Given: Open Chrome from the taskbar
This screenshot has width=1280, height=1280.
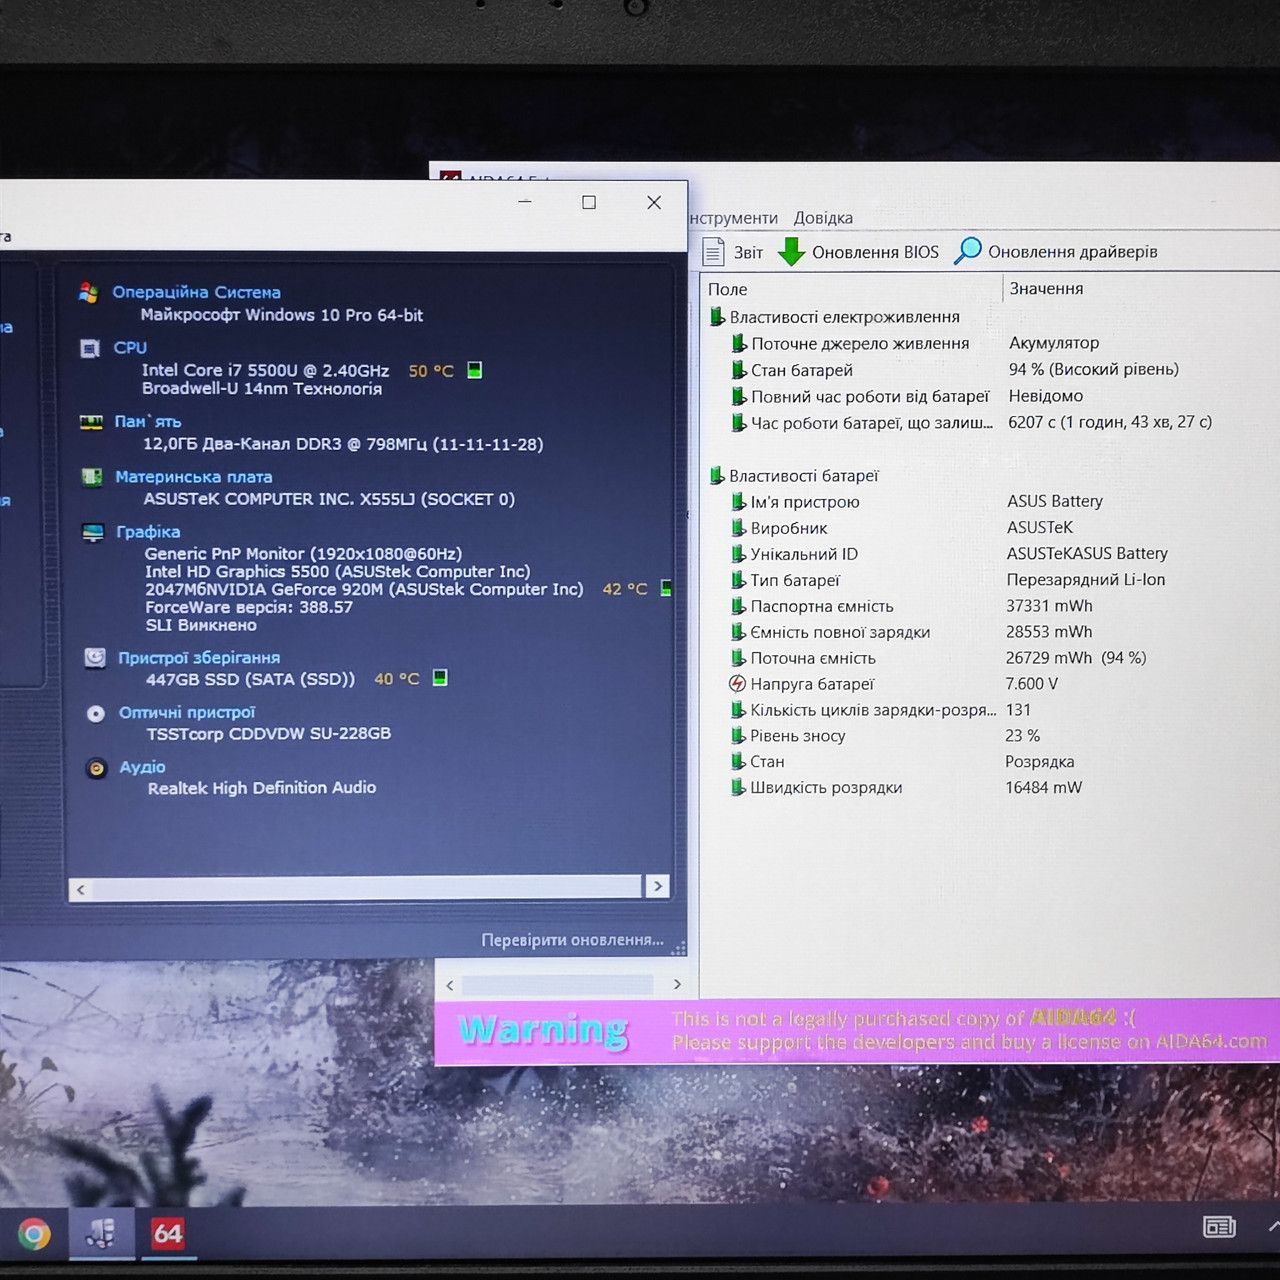Looking at the screenshot, I should (33, 1234).
